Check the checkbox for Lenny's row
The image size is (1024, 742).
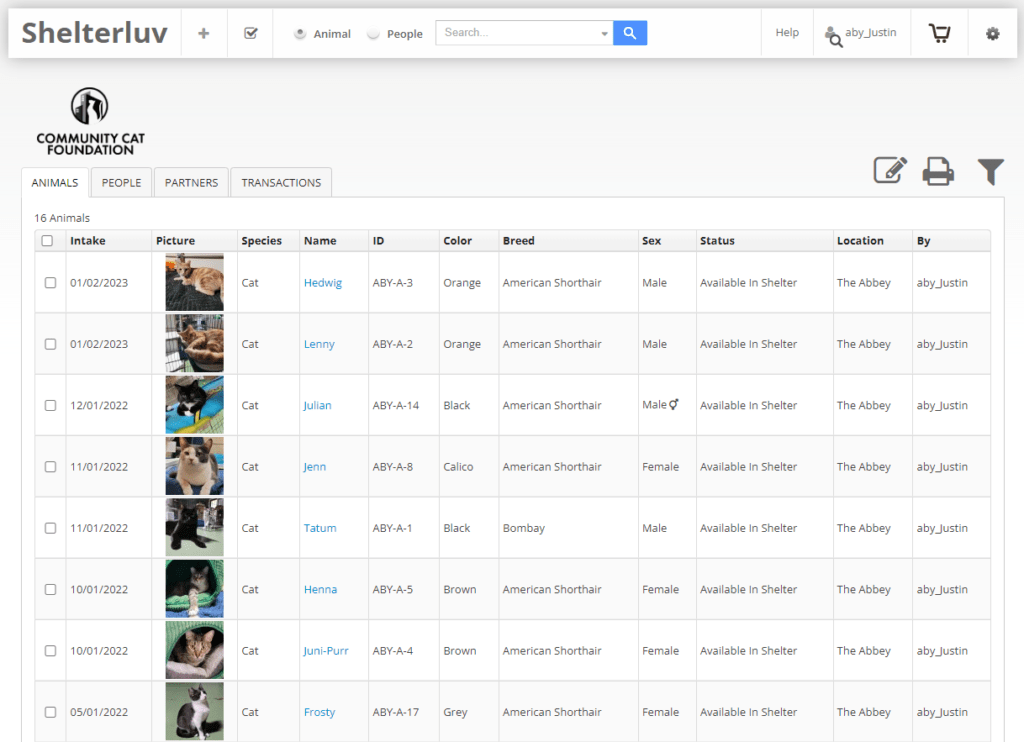pyautogui.click(x=50, y=344)
